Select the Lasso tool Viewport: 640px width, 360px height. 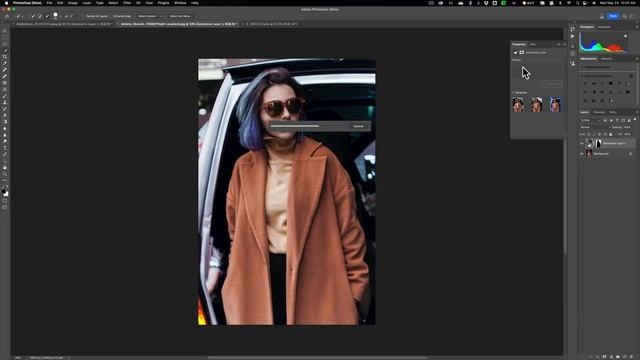[x=5, y=44]
